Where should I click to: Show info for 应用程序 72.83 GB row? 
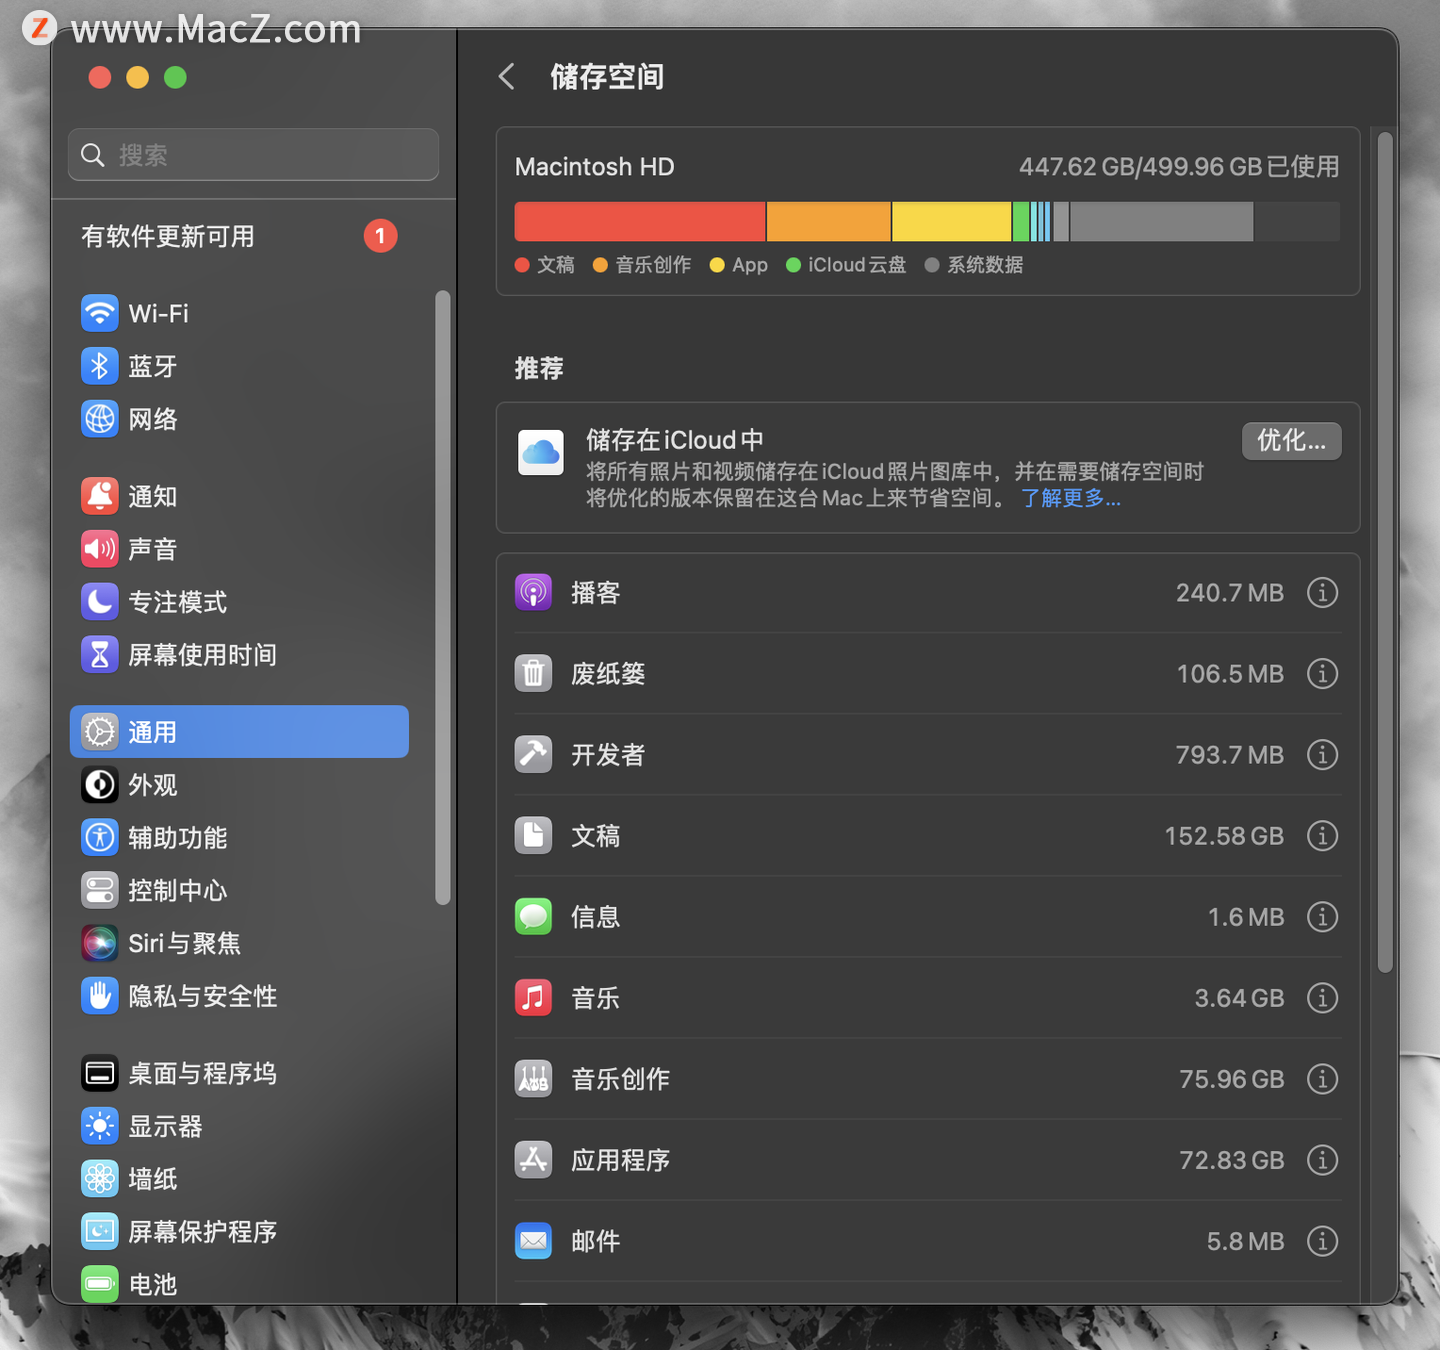(x=1322, y=1160)
